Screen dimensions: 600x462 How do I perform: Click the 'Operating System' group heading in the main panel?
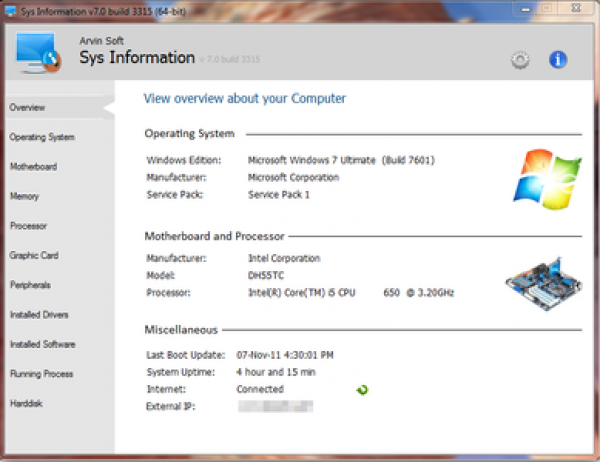pyautogui.click(x=189, y=134)
